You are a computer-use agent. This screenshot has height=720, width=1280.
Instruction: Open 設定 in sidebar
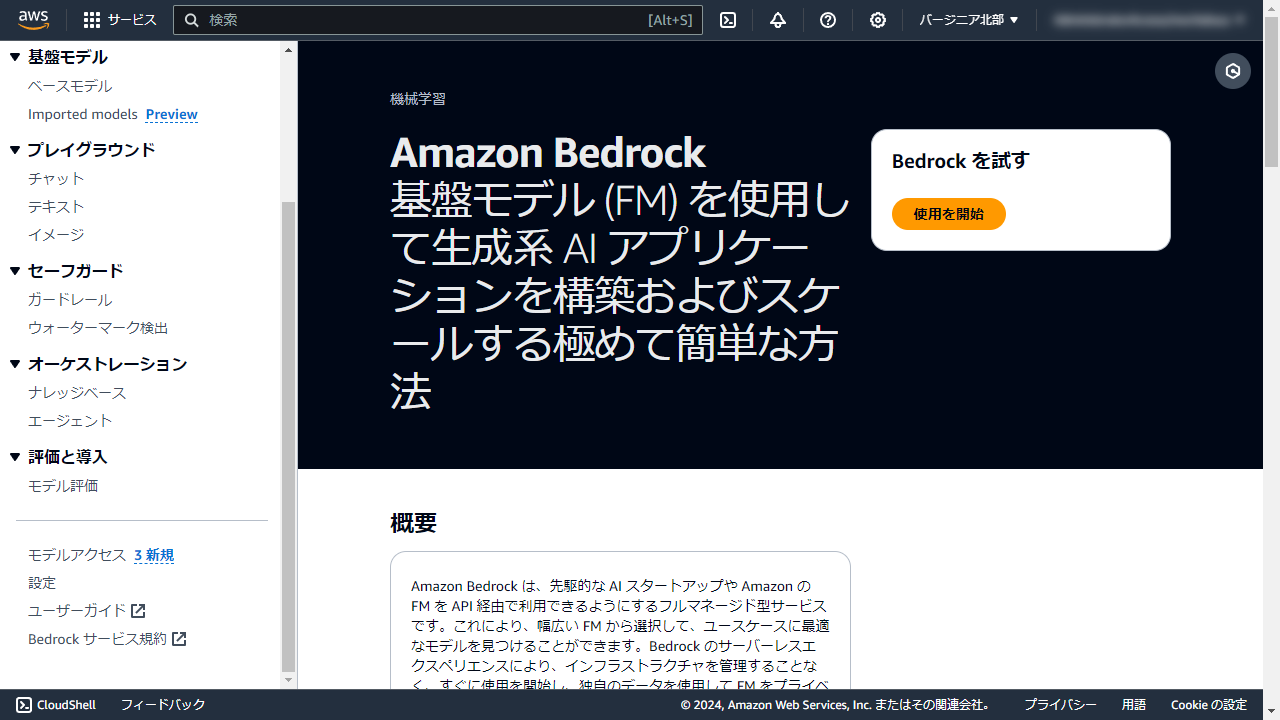coord(42,583)
